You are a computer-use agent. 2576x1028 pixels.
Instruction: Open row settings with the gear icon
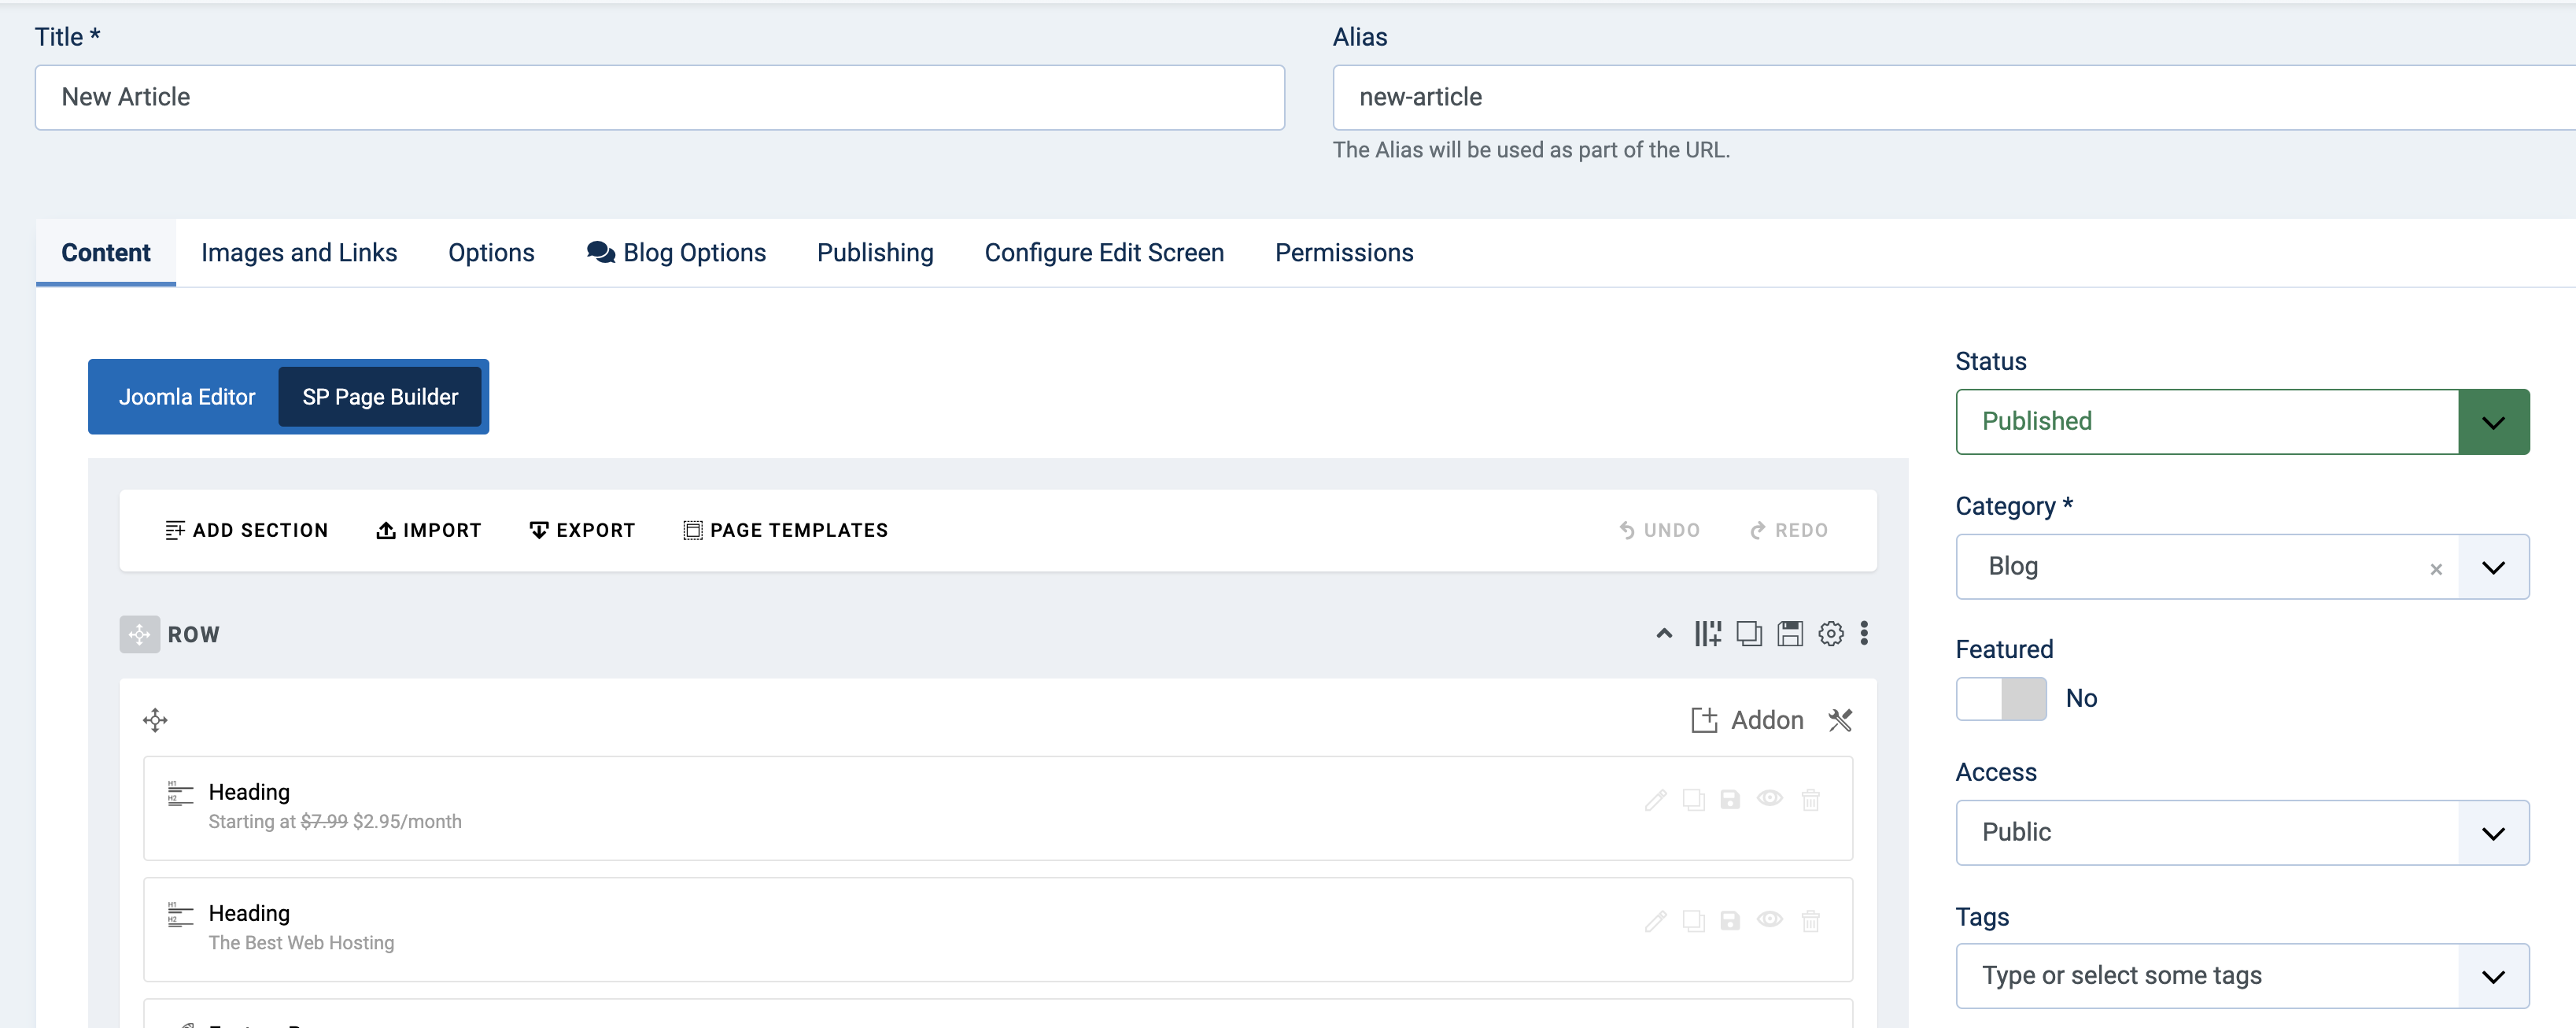(1831, 633)
